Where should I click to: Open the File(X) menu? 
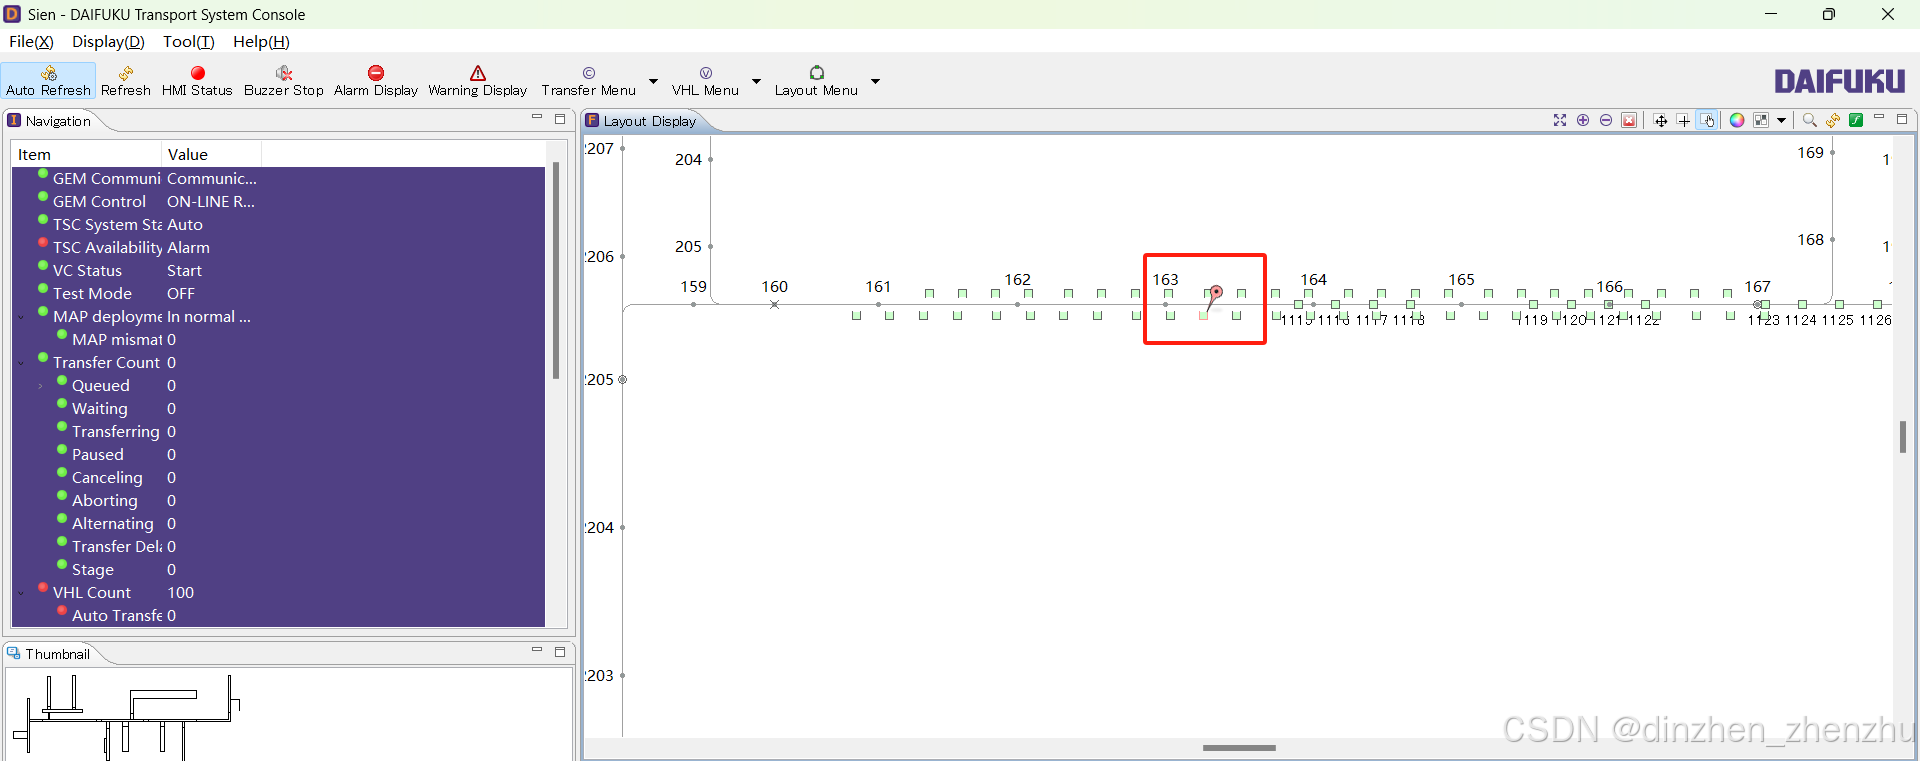pos(31,41)
